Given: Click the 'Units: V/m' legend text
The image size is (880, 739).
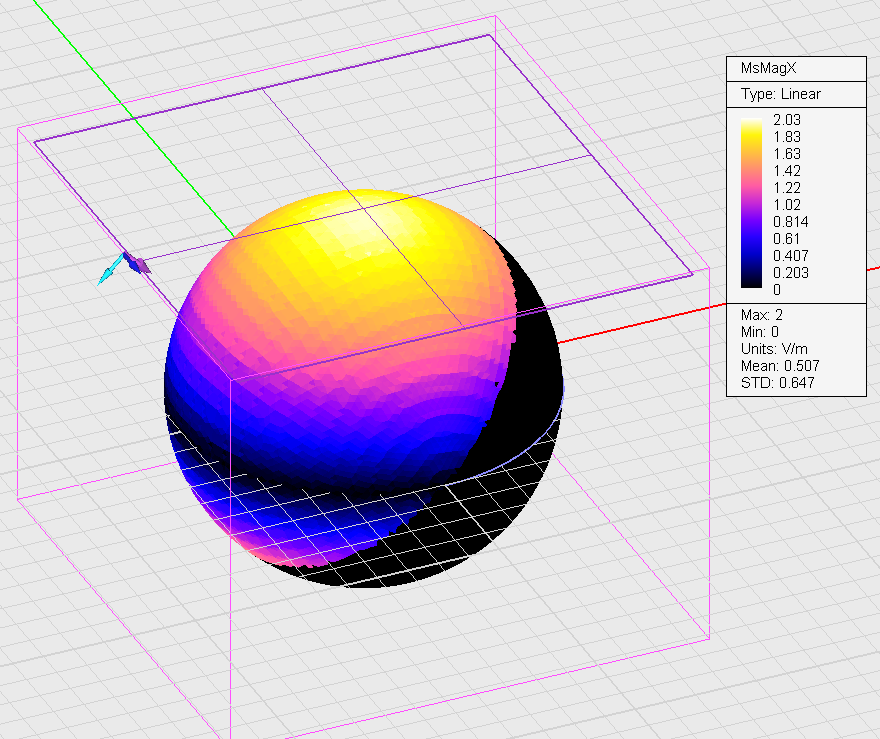Looking at the screenshot, I should 772,348.
